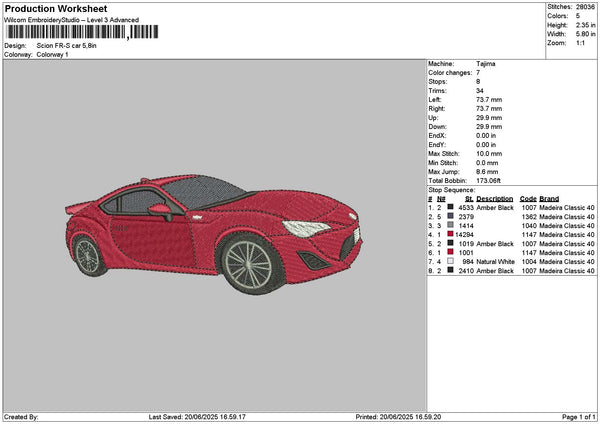Viewport: 600px width, 424px height.
Task: Click the 'Left:' measurement label
Action: (435, 100)
